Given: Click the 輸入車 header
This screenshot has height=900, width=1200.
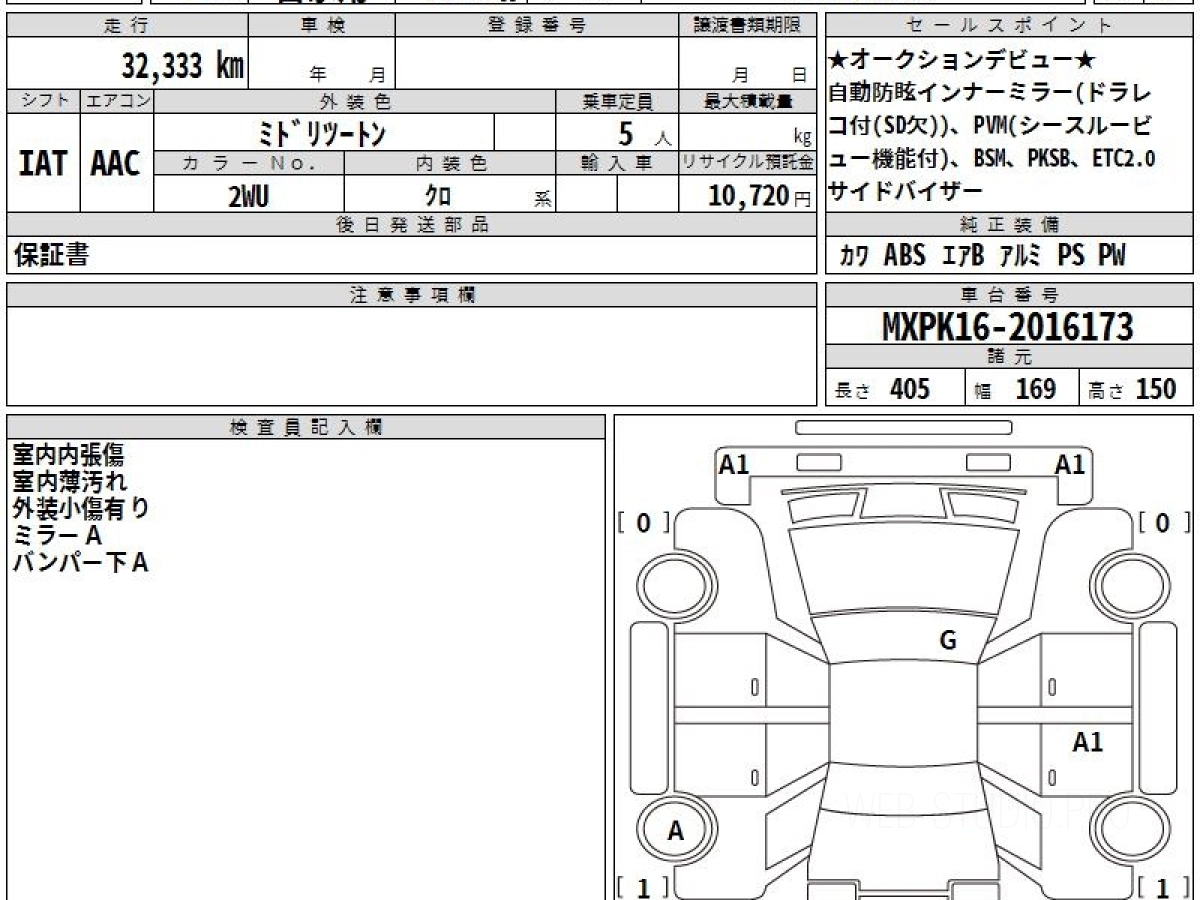Looking at the screenshot, I should pos(617,162).
